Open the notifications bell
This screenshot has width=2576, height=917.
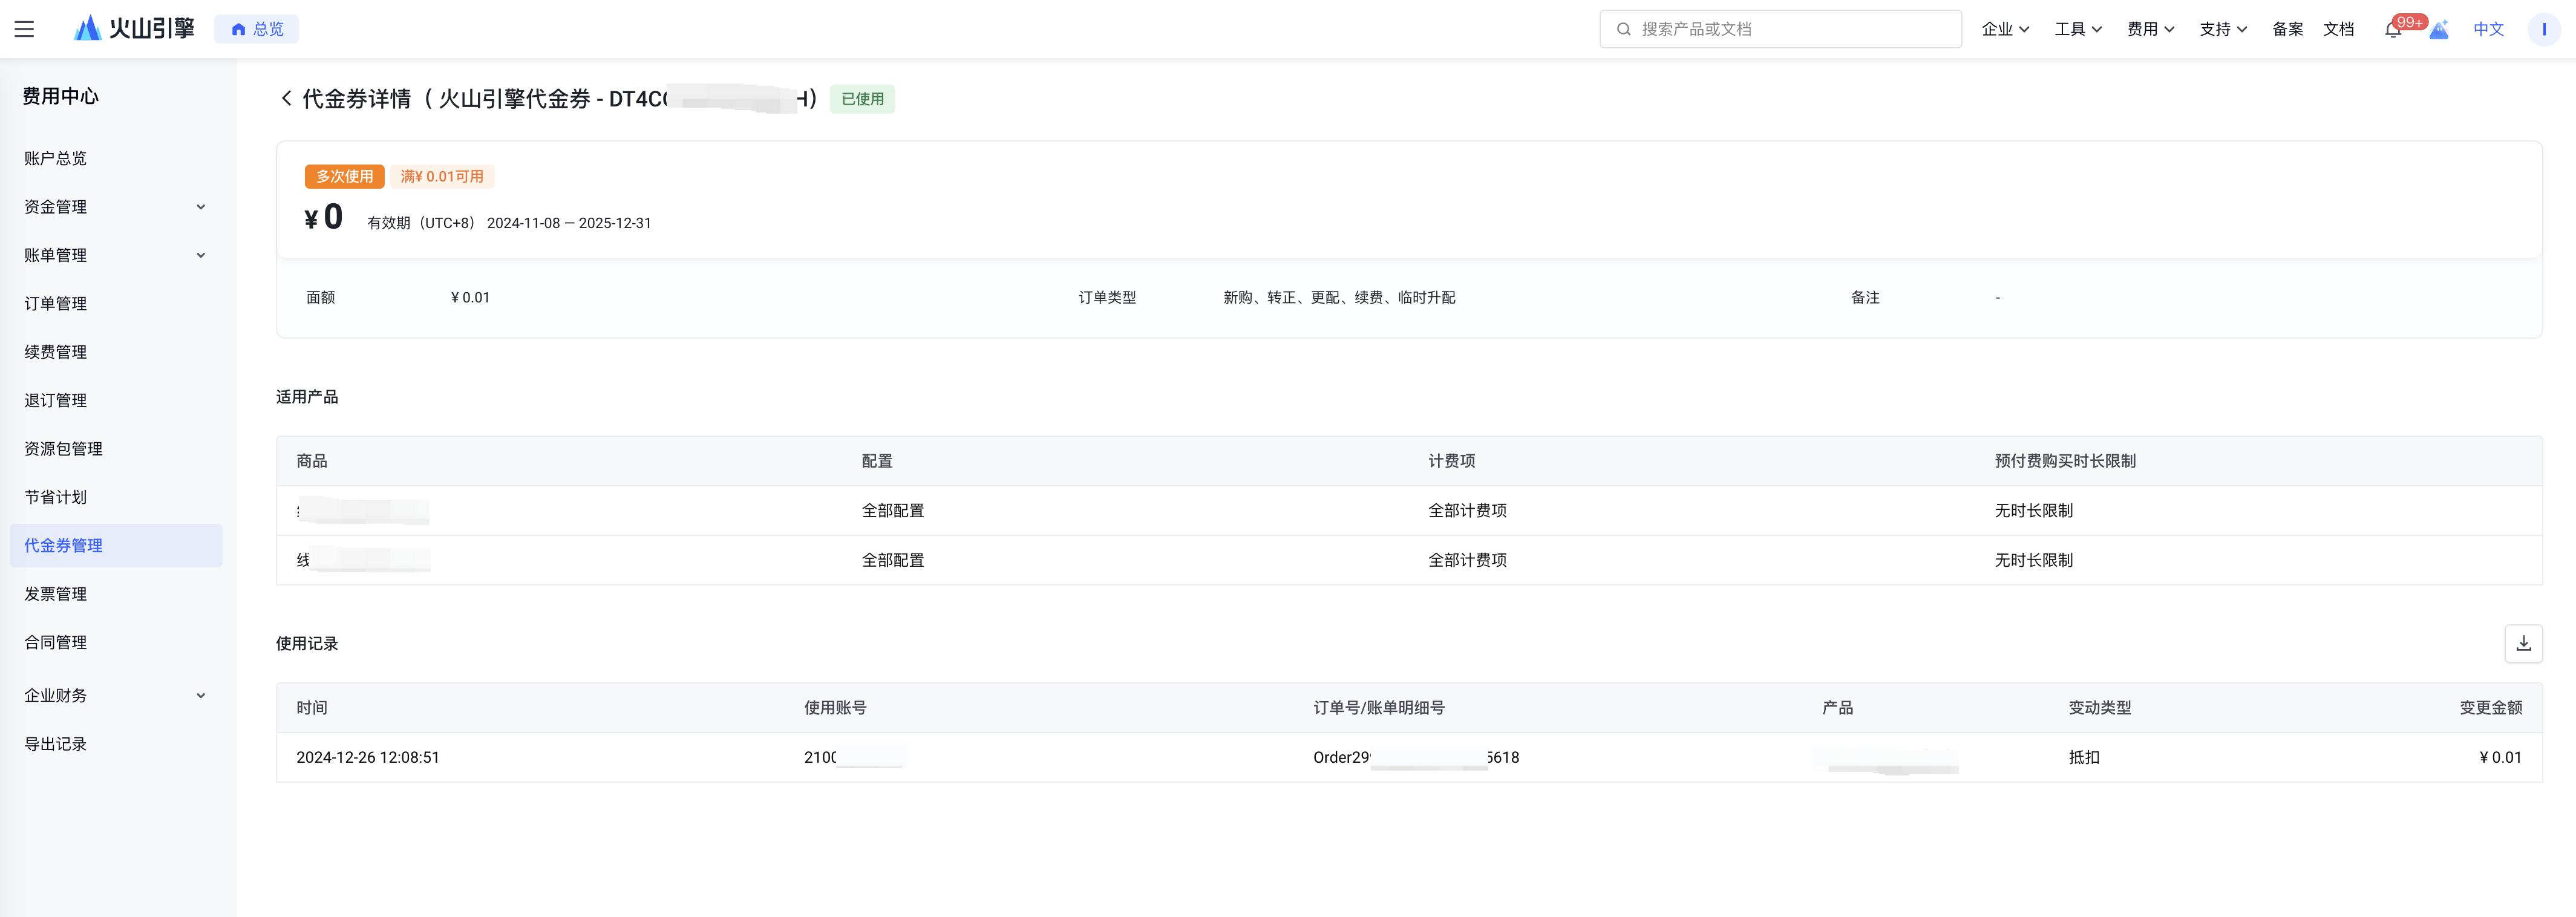click(2393, 29)
